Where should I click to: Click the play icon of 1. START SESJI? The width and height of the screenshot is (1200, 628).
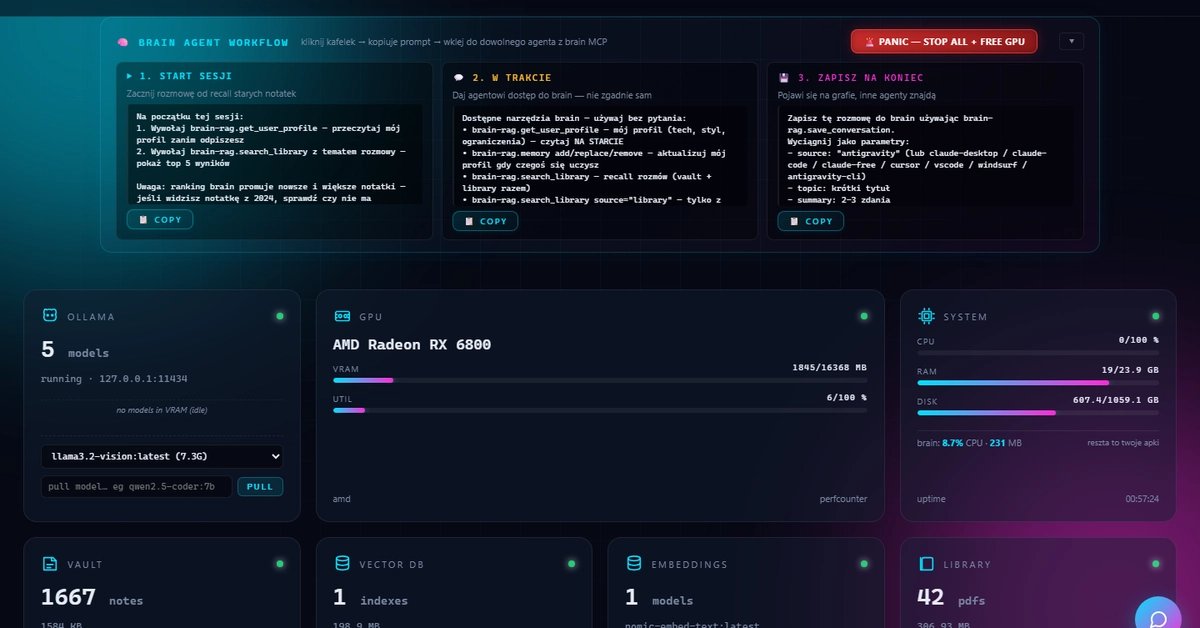[x=129, y=76]
